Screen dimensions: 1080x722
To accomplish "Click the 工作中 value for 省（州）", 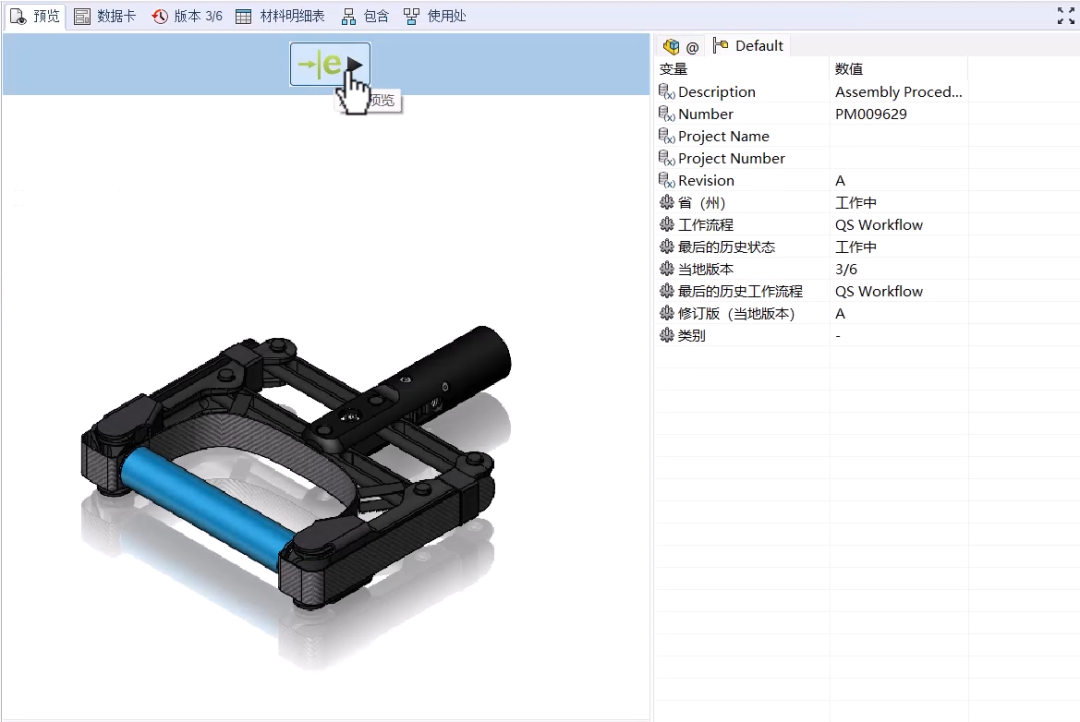I will coord(855,203).
